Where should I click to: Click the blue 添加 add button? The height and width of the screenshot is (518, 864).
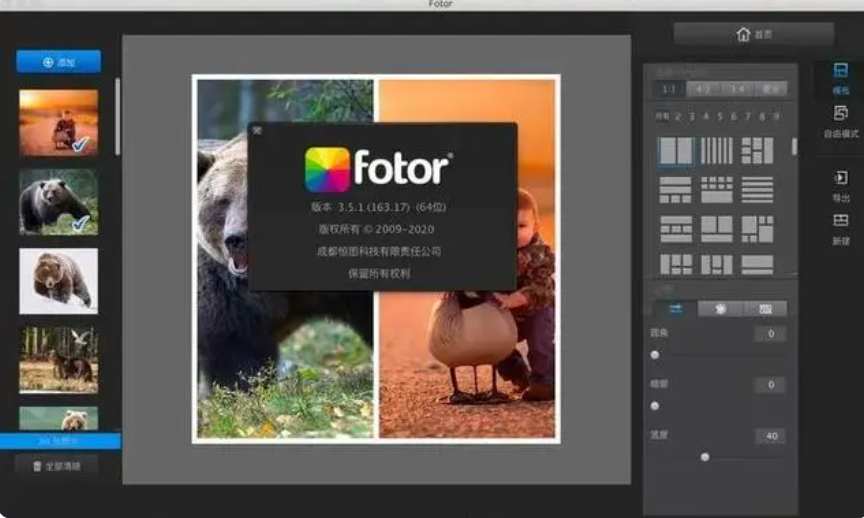pos(58,62)
